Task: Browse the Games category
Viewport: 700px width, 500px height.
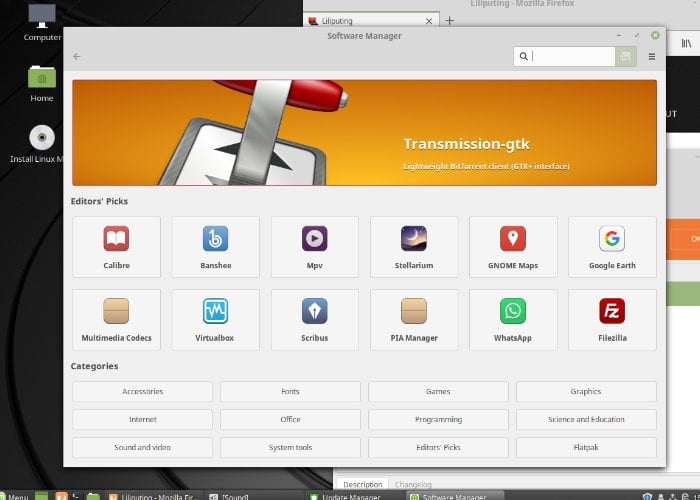Action: pos(438,391)
